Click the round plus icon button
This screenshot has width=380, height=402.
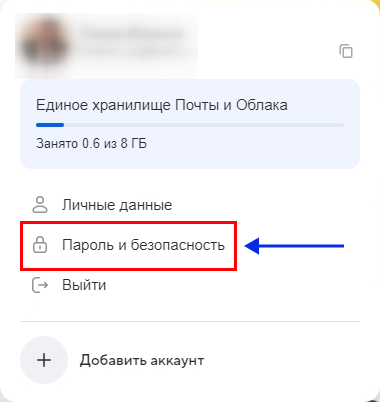(x=44, y=360)
